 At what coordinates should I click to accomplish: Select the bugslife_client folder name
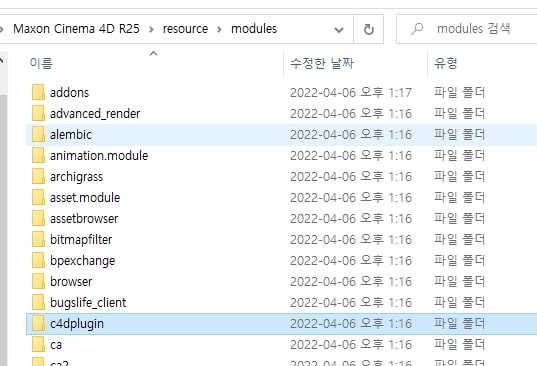click(88, 303)
